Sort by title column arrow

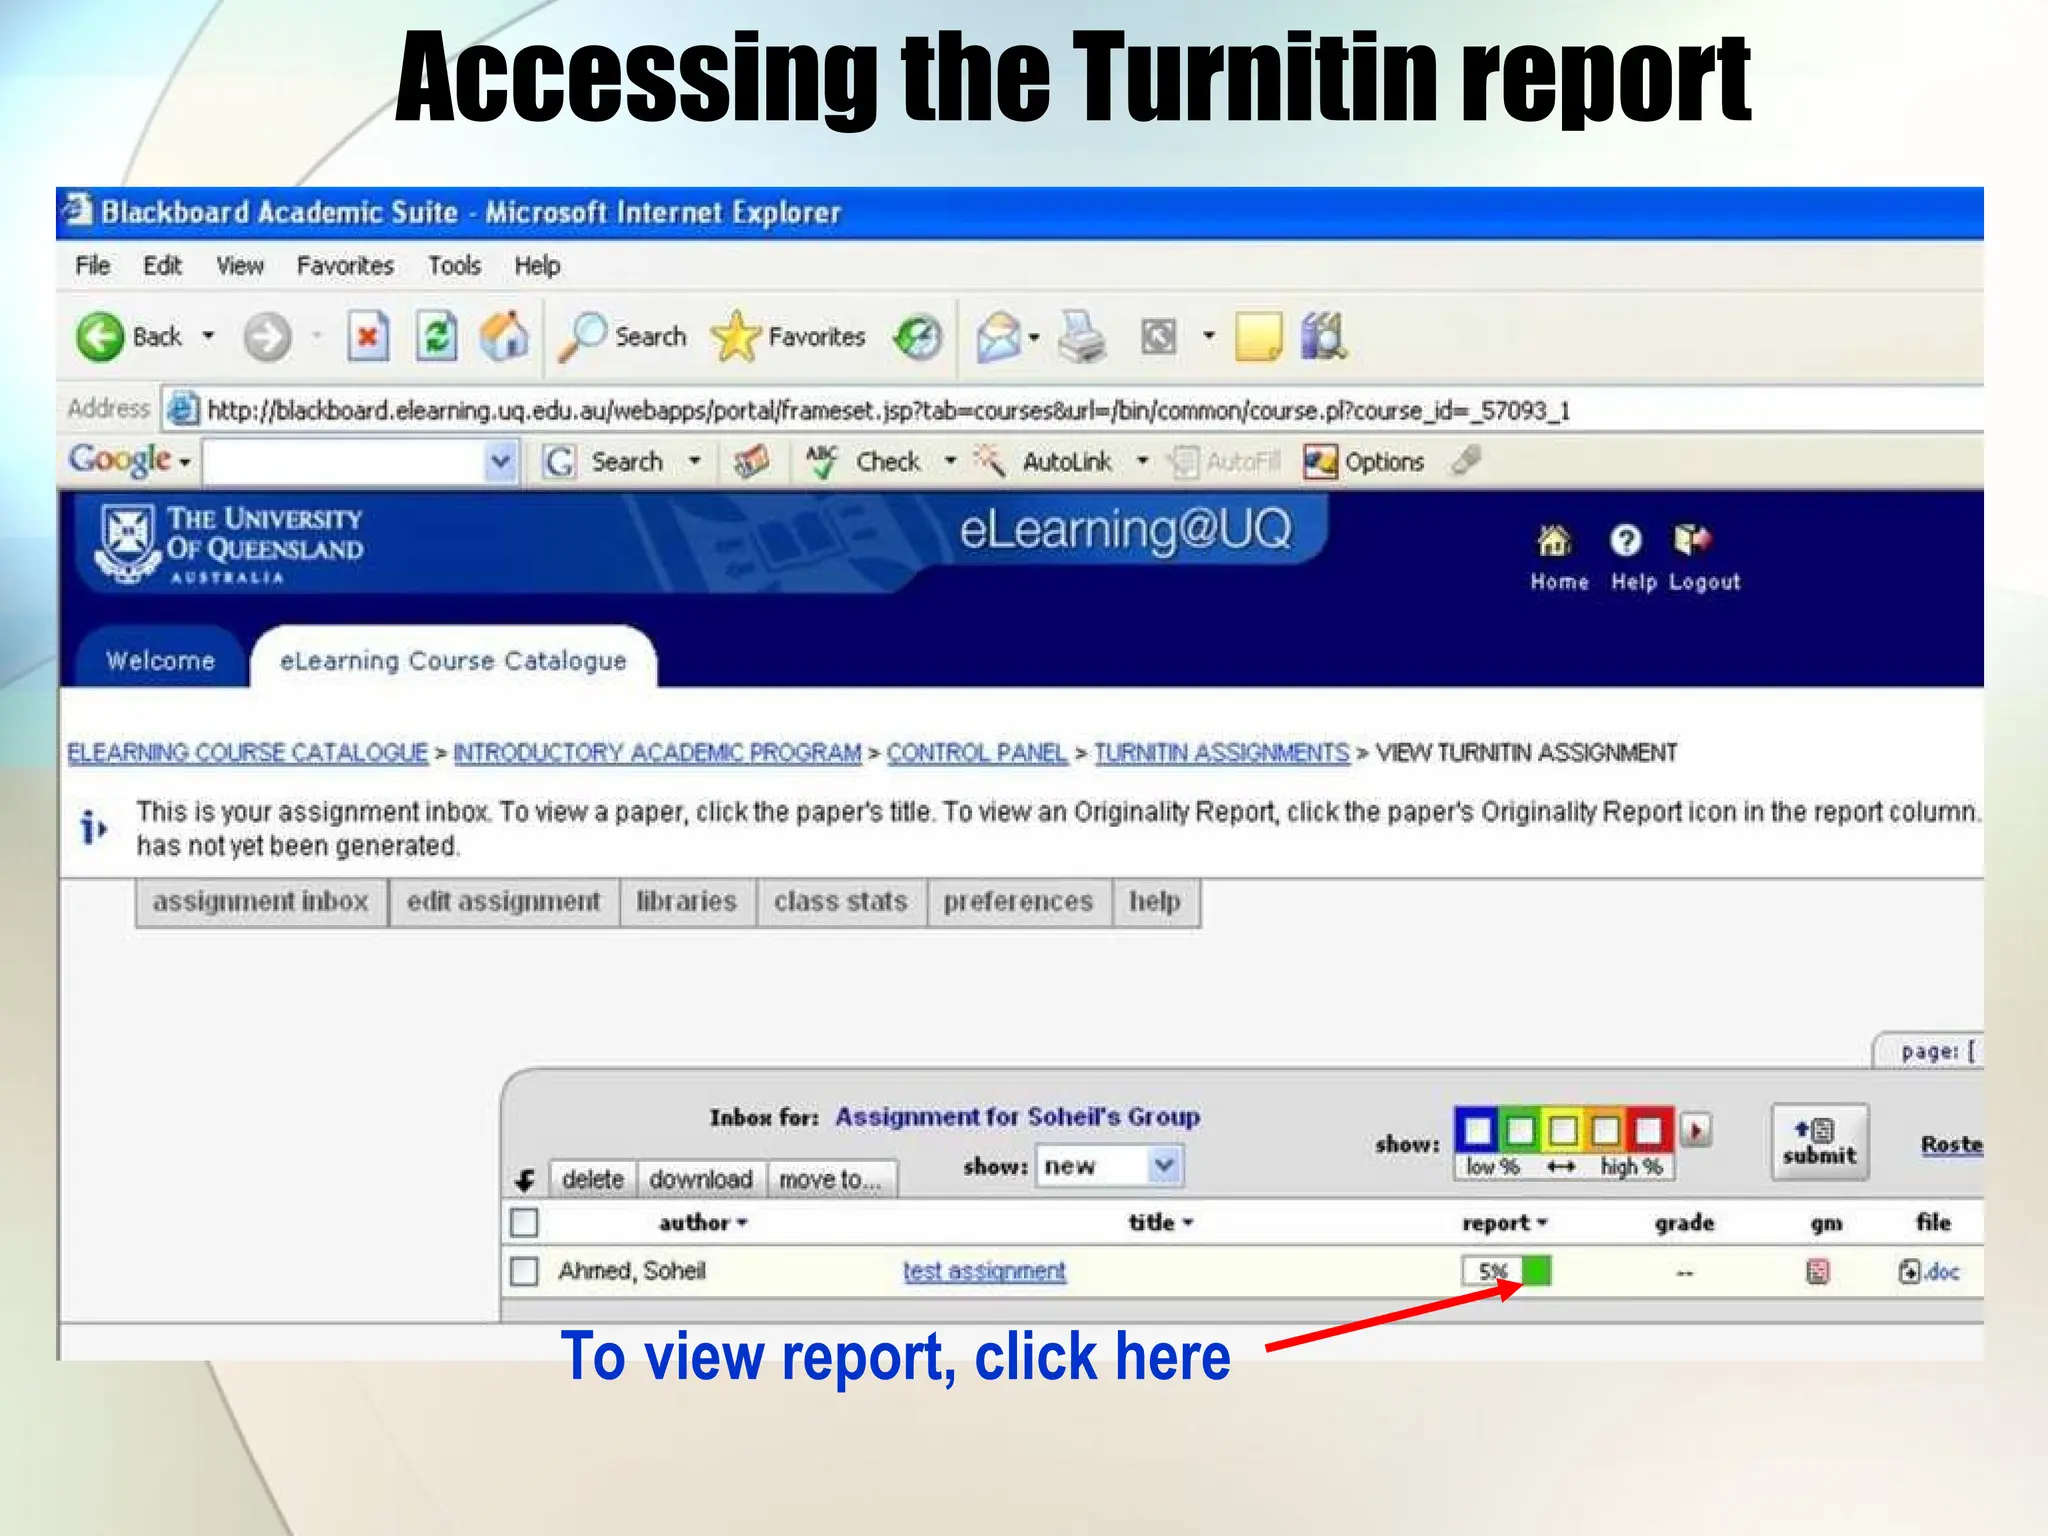point(1188,1223)
